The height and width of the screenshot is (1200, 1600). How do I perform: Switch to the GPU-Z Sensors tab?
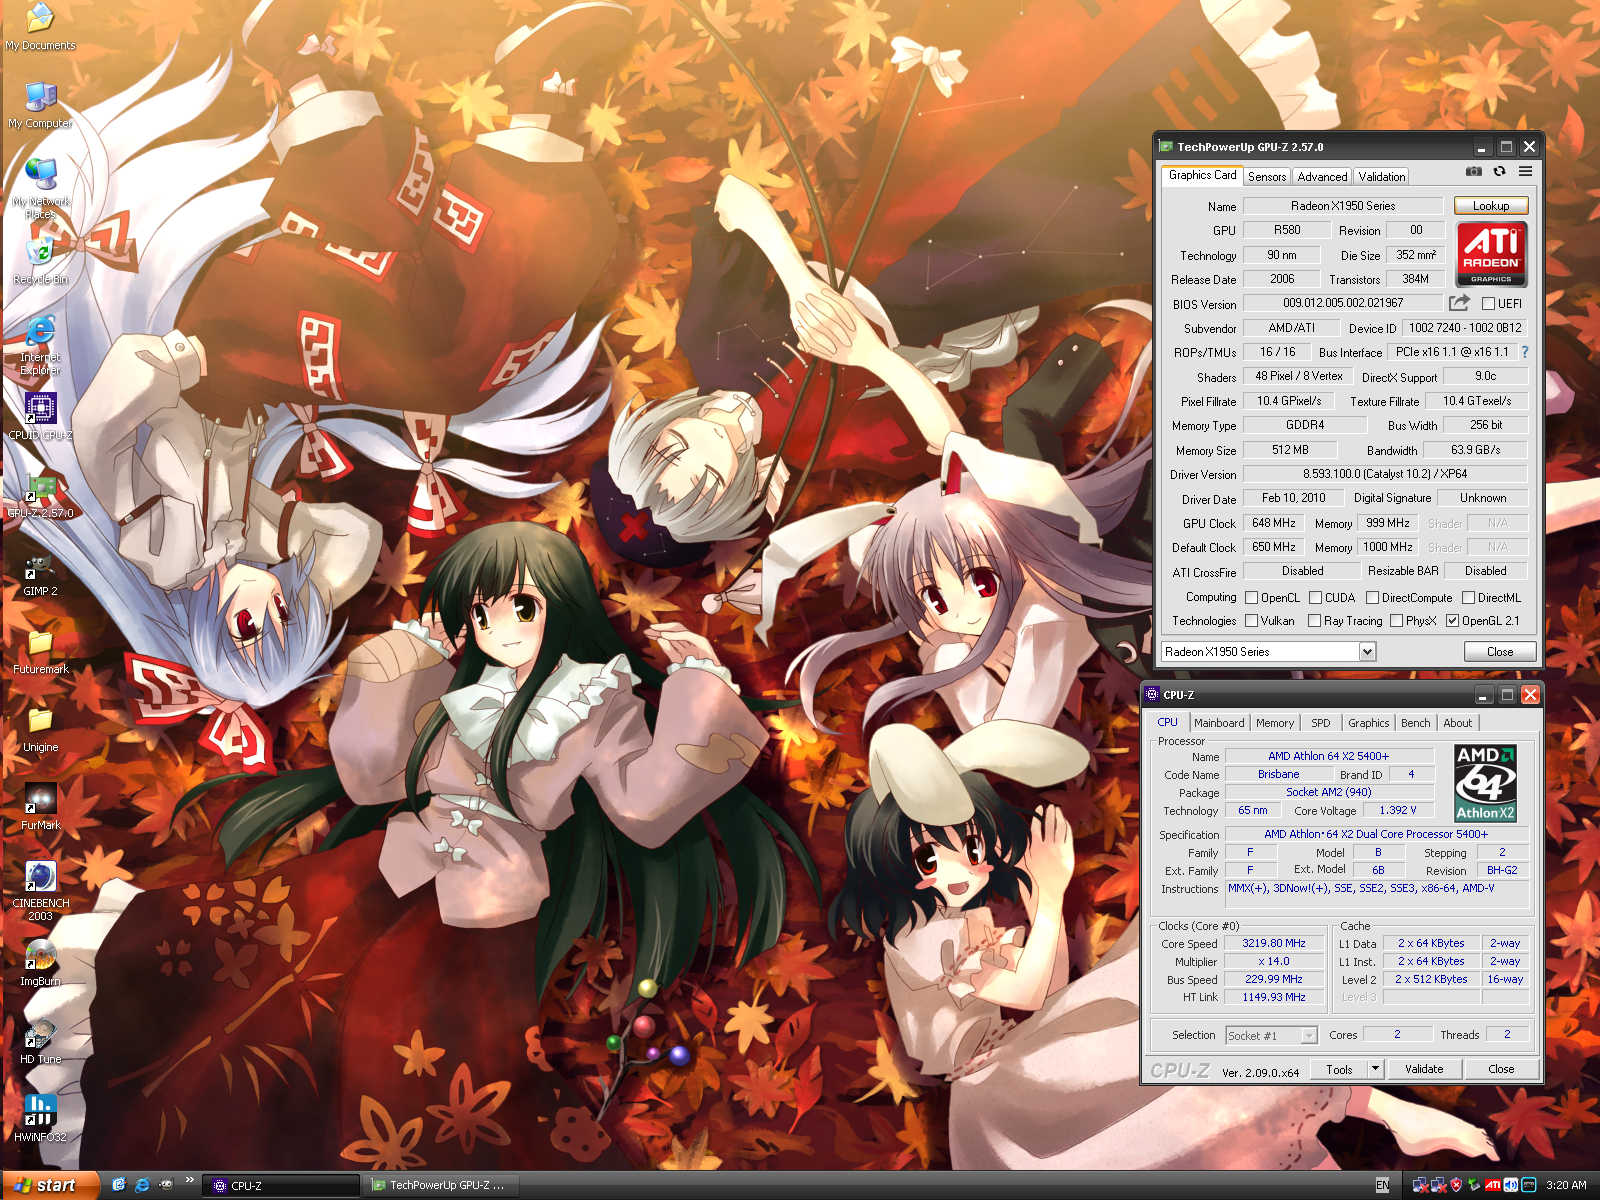[x=1267, y=177]
